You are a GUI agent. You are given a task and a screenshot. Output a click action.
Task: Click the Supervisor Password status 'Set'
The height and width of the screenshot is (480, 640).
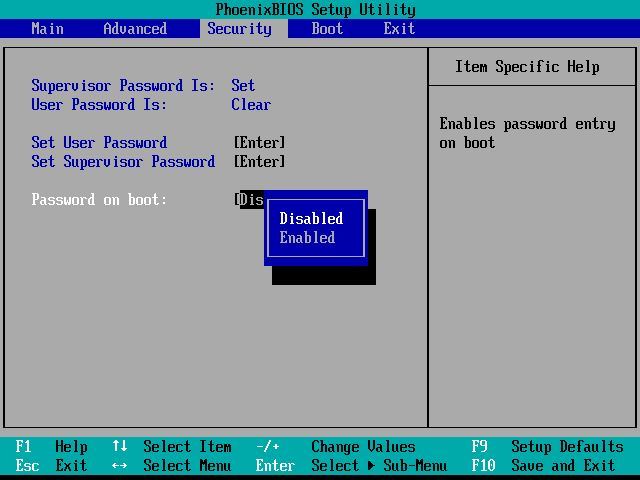click(243, 86)
